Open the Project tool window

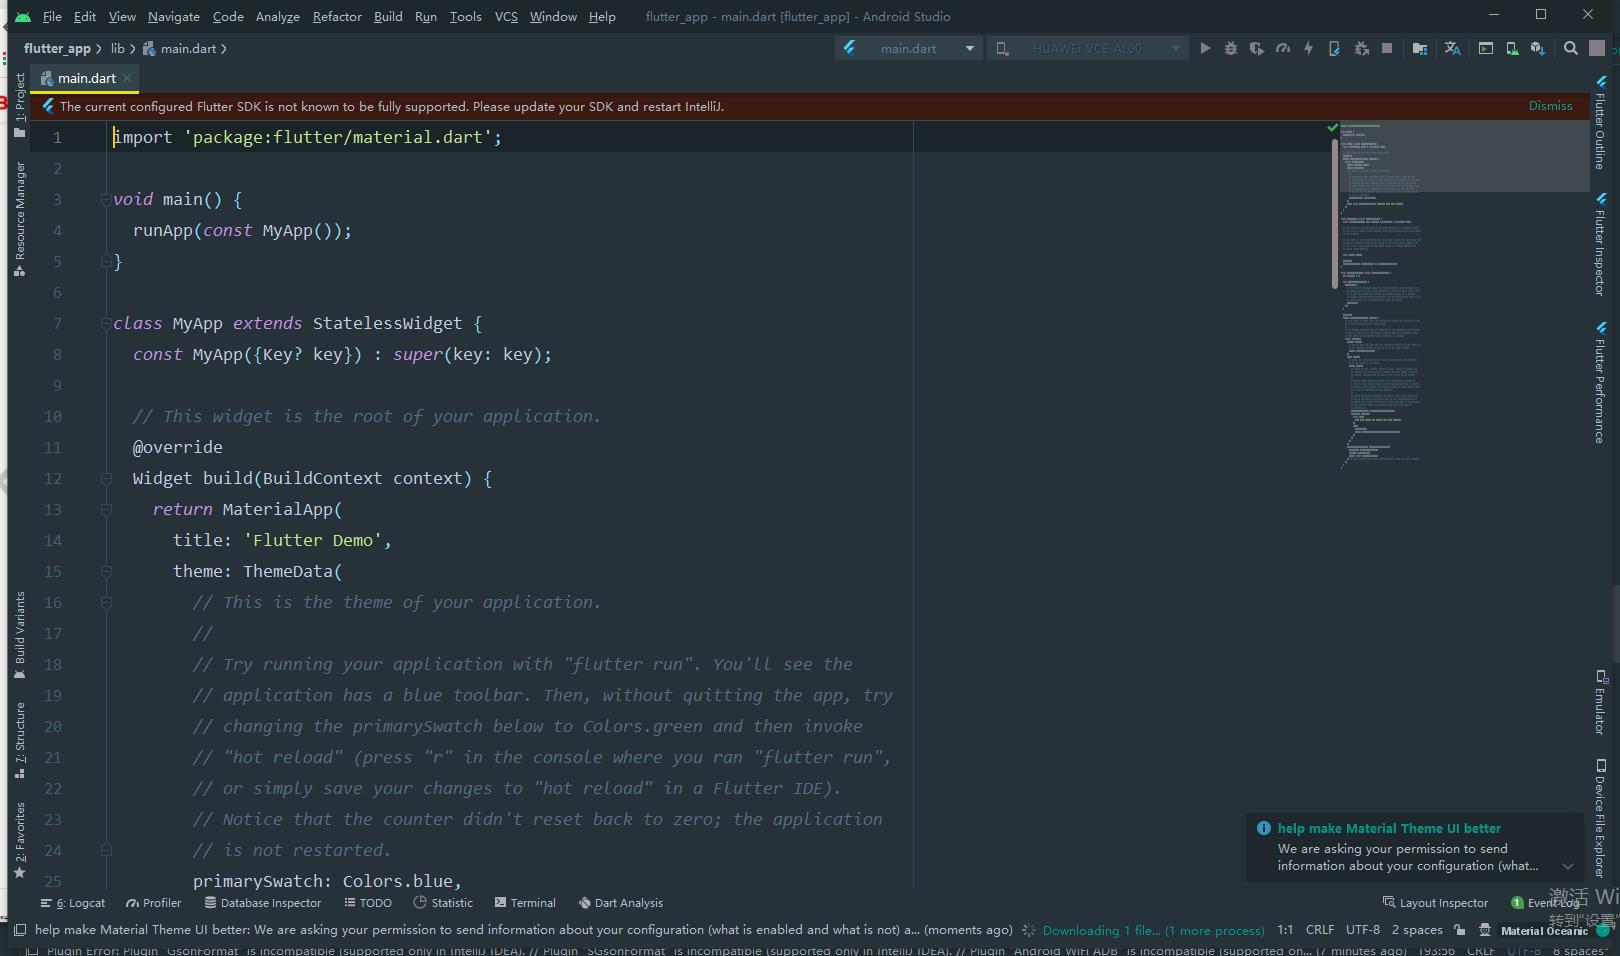(x=20, y=105)
